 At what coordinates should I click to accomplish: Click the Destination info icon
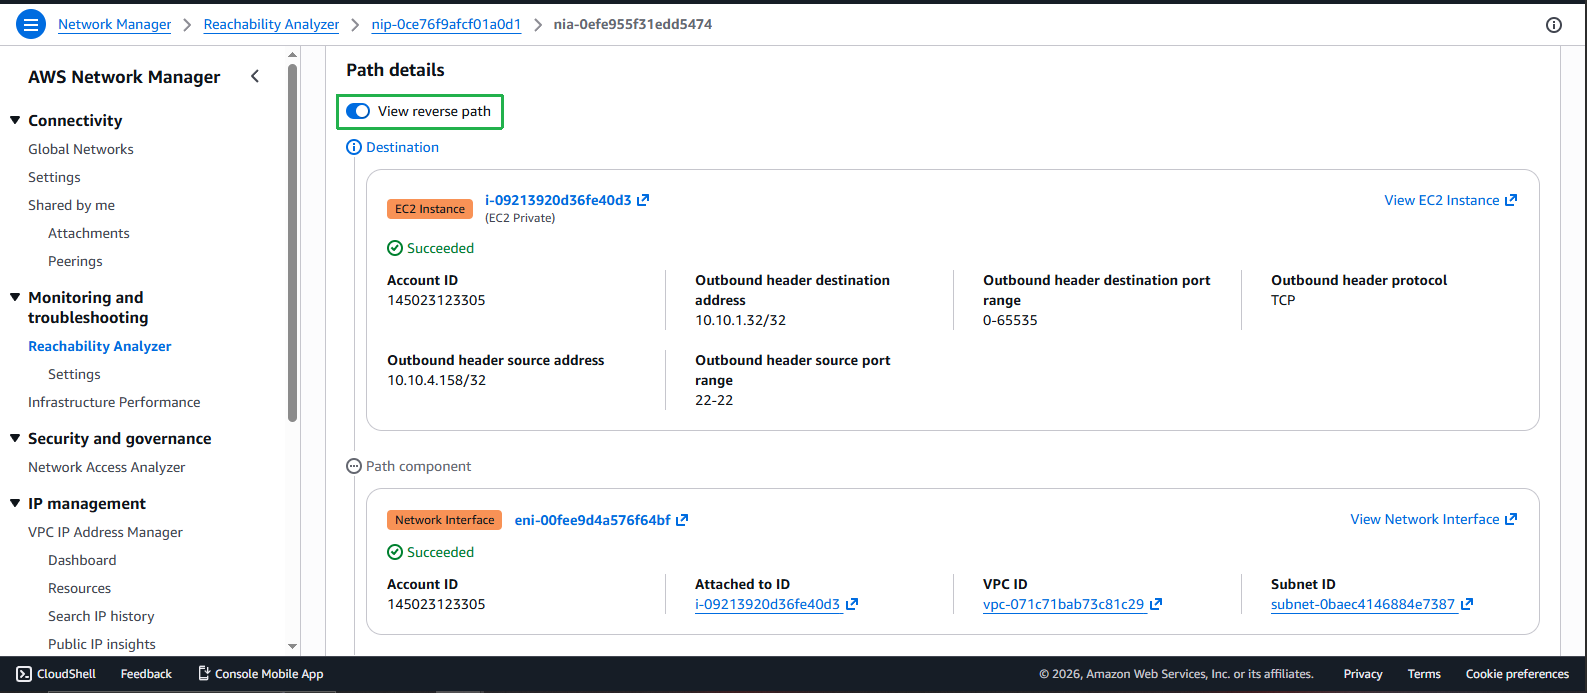click(353, 148)
